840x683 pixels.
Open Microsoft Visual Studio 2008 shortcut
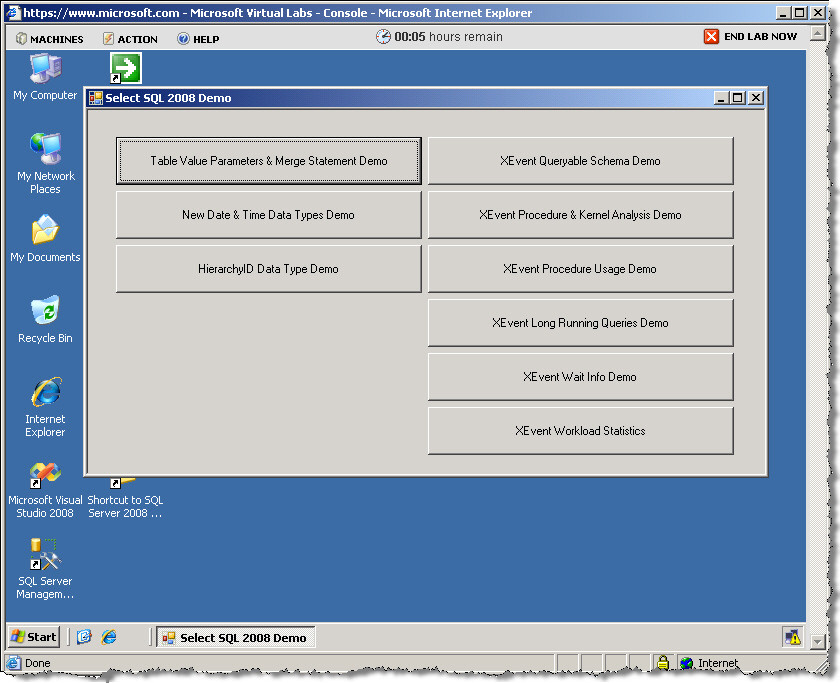click(x=45, y=476)
